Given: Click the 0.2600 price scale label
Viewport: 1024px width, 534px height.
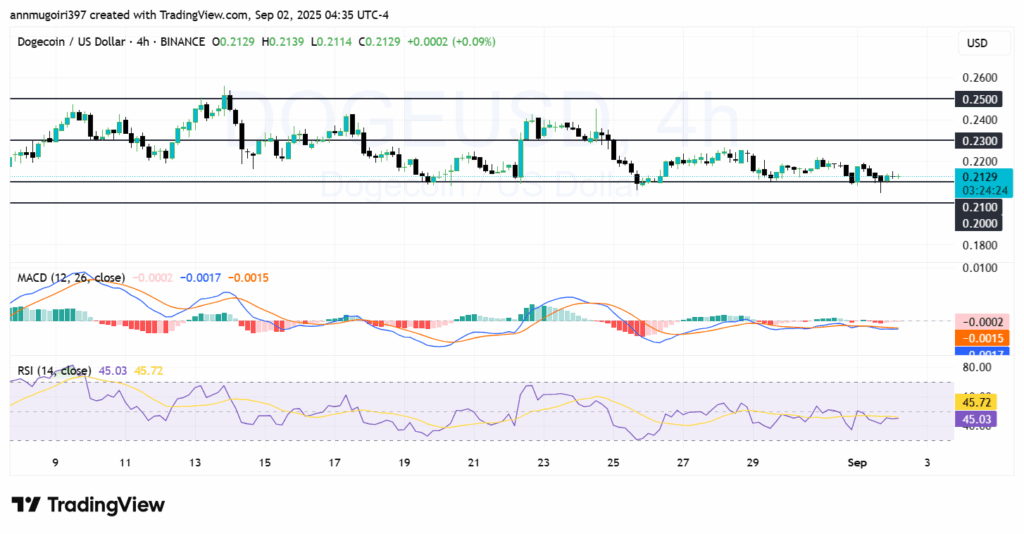Looking at the screenshot, I should 980,78.
